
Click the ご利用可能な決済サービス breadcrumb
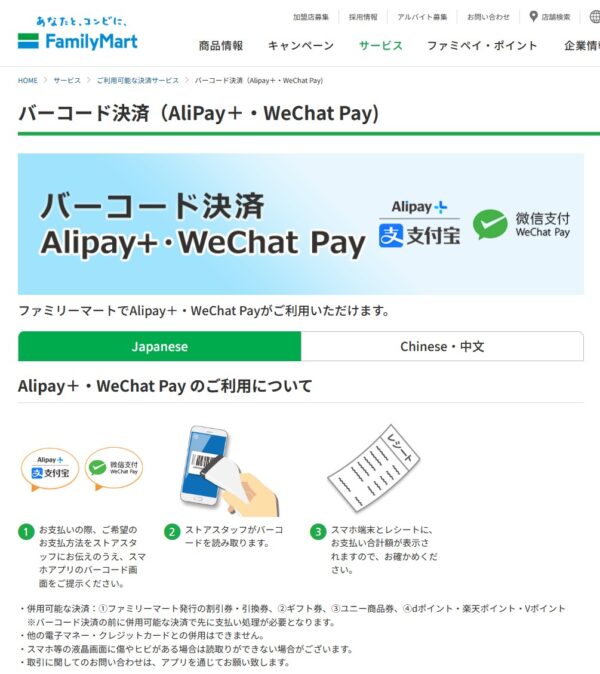(138, 80)
